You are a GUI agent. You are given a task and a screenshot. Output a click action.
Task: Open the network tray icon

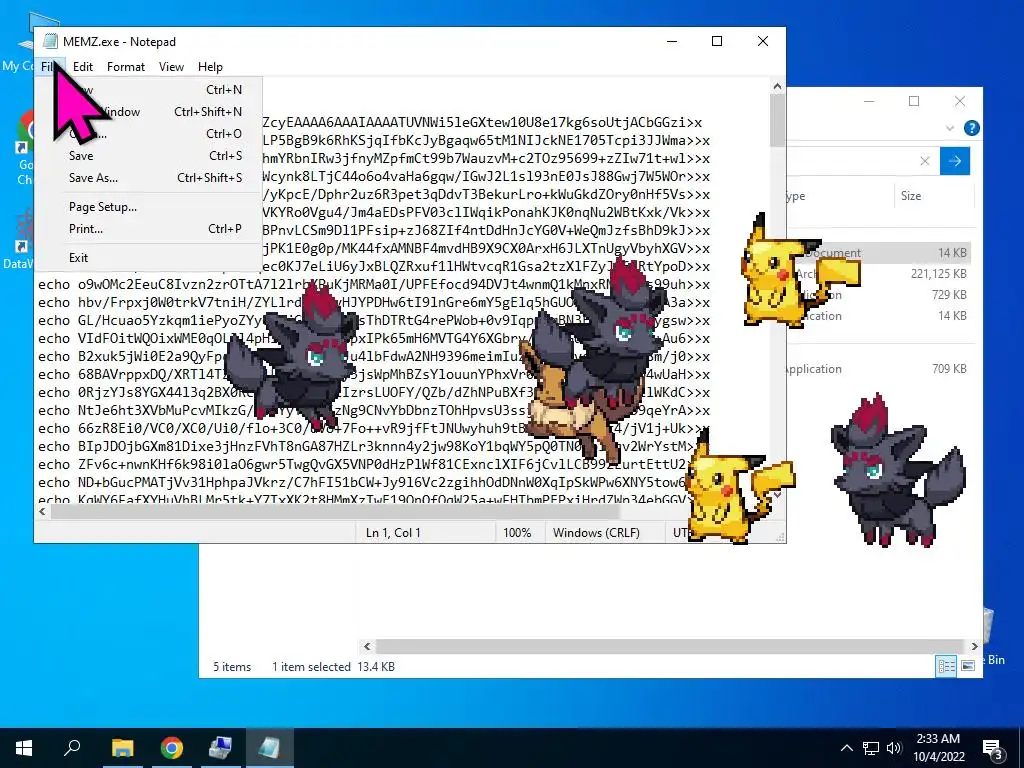(871, 748)
